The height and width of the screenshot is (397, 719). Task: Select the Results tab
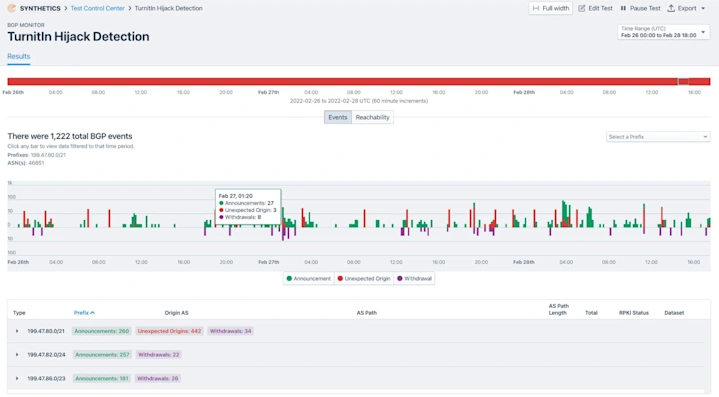pos(18,56)
